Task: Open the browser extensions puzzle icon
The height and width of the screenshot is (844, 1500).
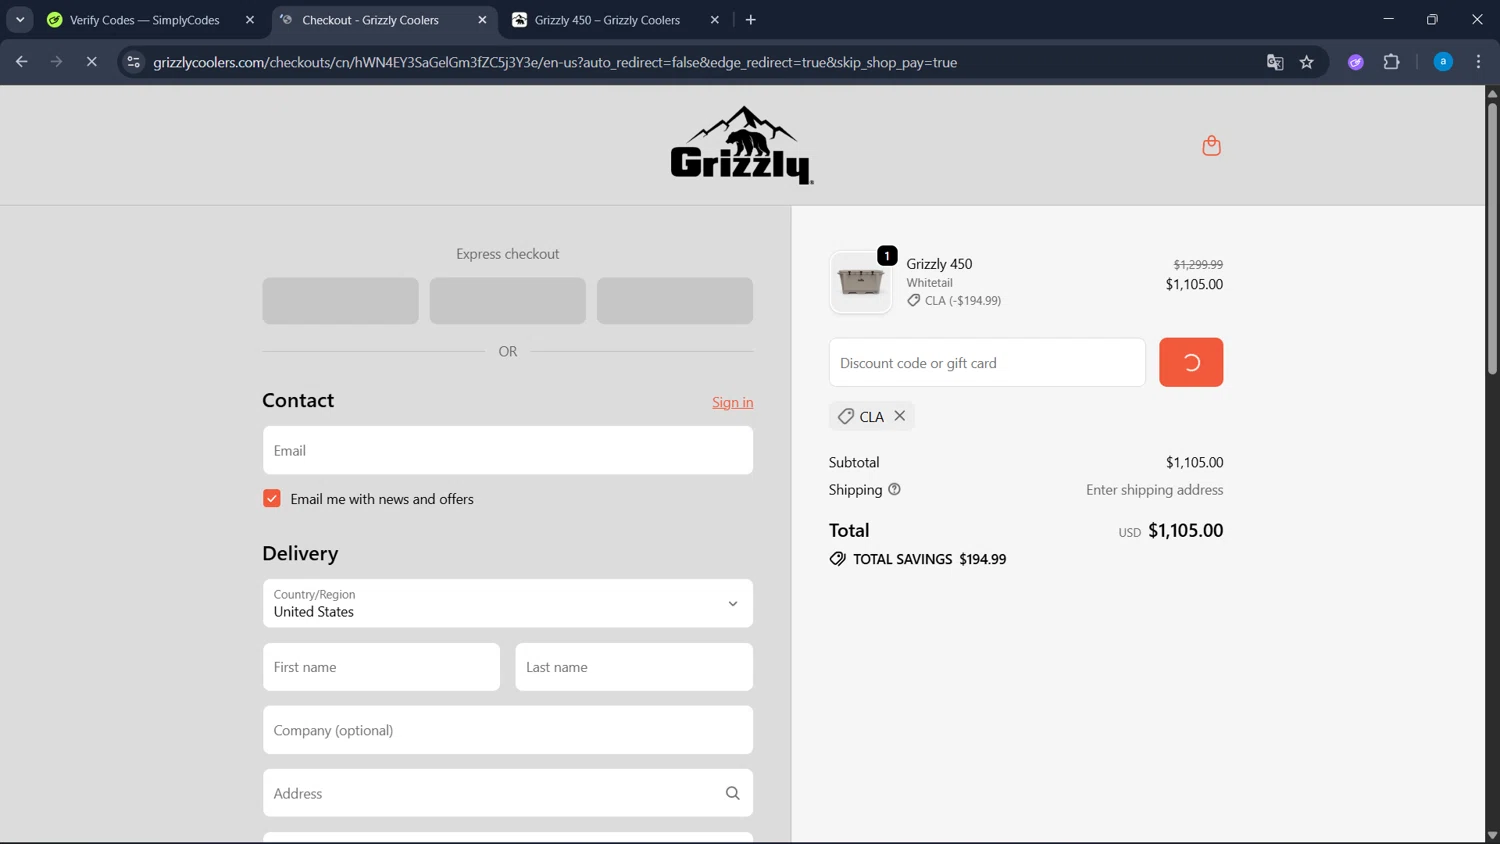Action: point(1391,62)
